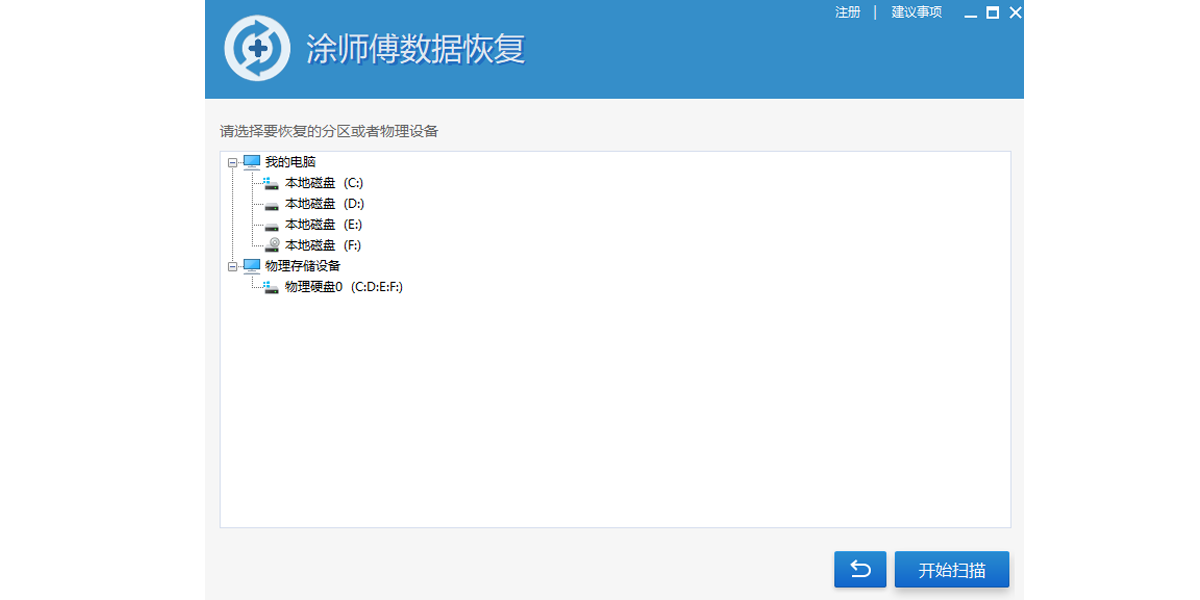Collapse the 物理存储设备 tree node
The height and width of the screenshot is (600, 1200).
(232, 266)
